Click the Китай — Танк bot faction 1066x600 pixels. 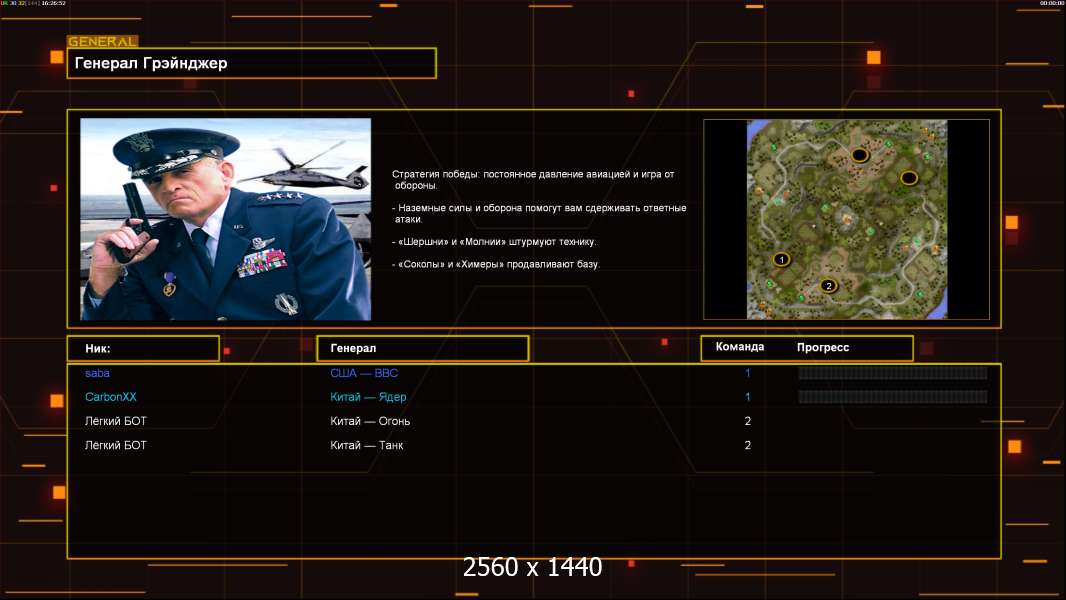point(367,445)
